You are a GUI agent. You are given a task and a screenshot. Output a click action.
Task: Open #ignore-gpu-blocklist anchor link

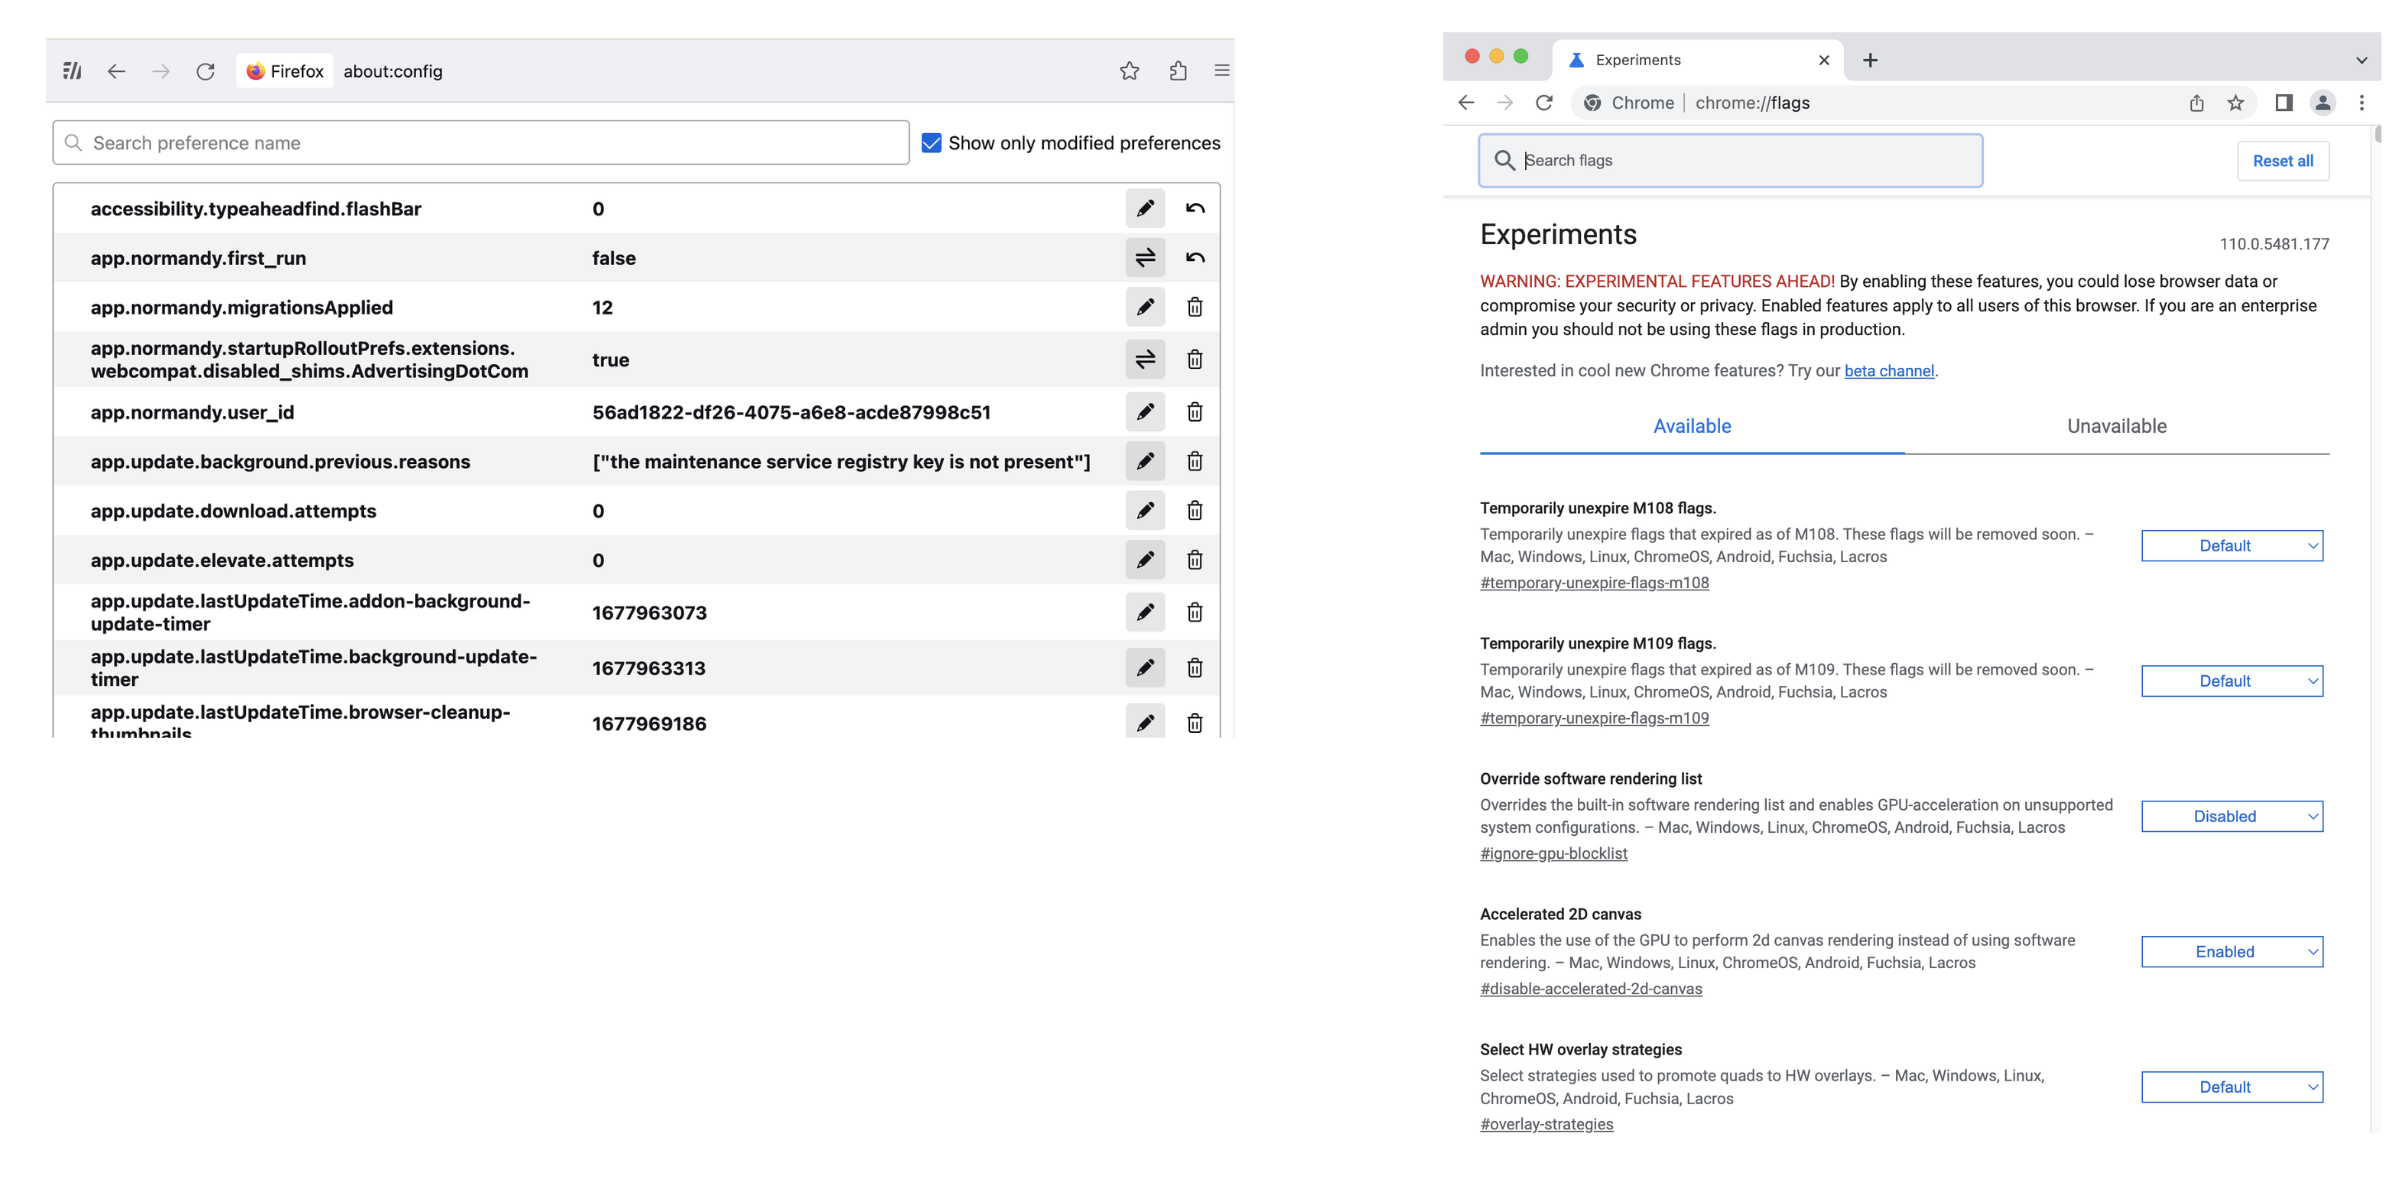(1553, 854)
